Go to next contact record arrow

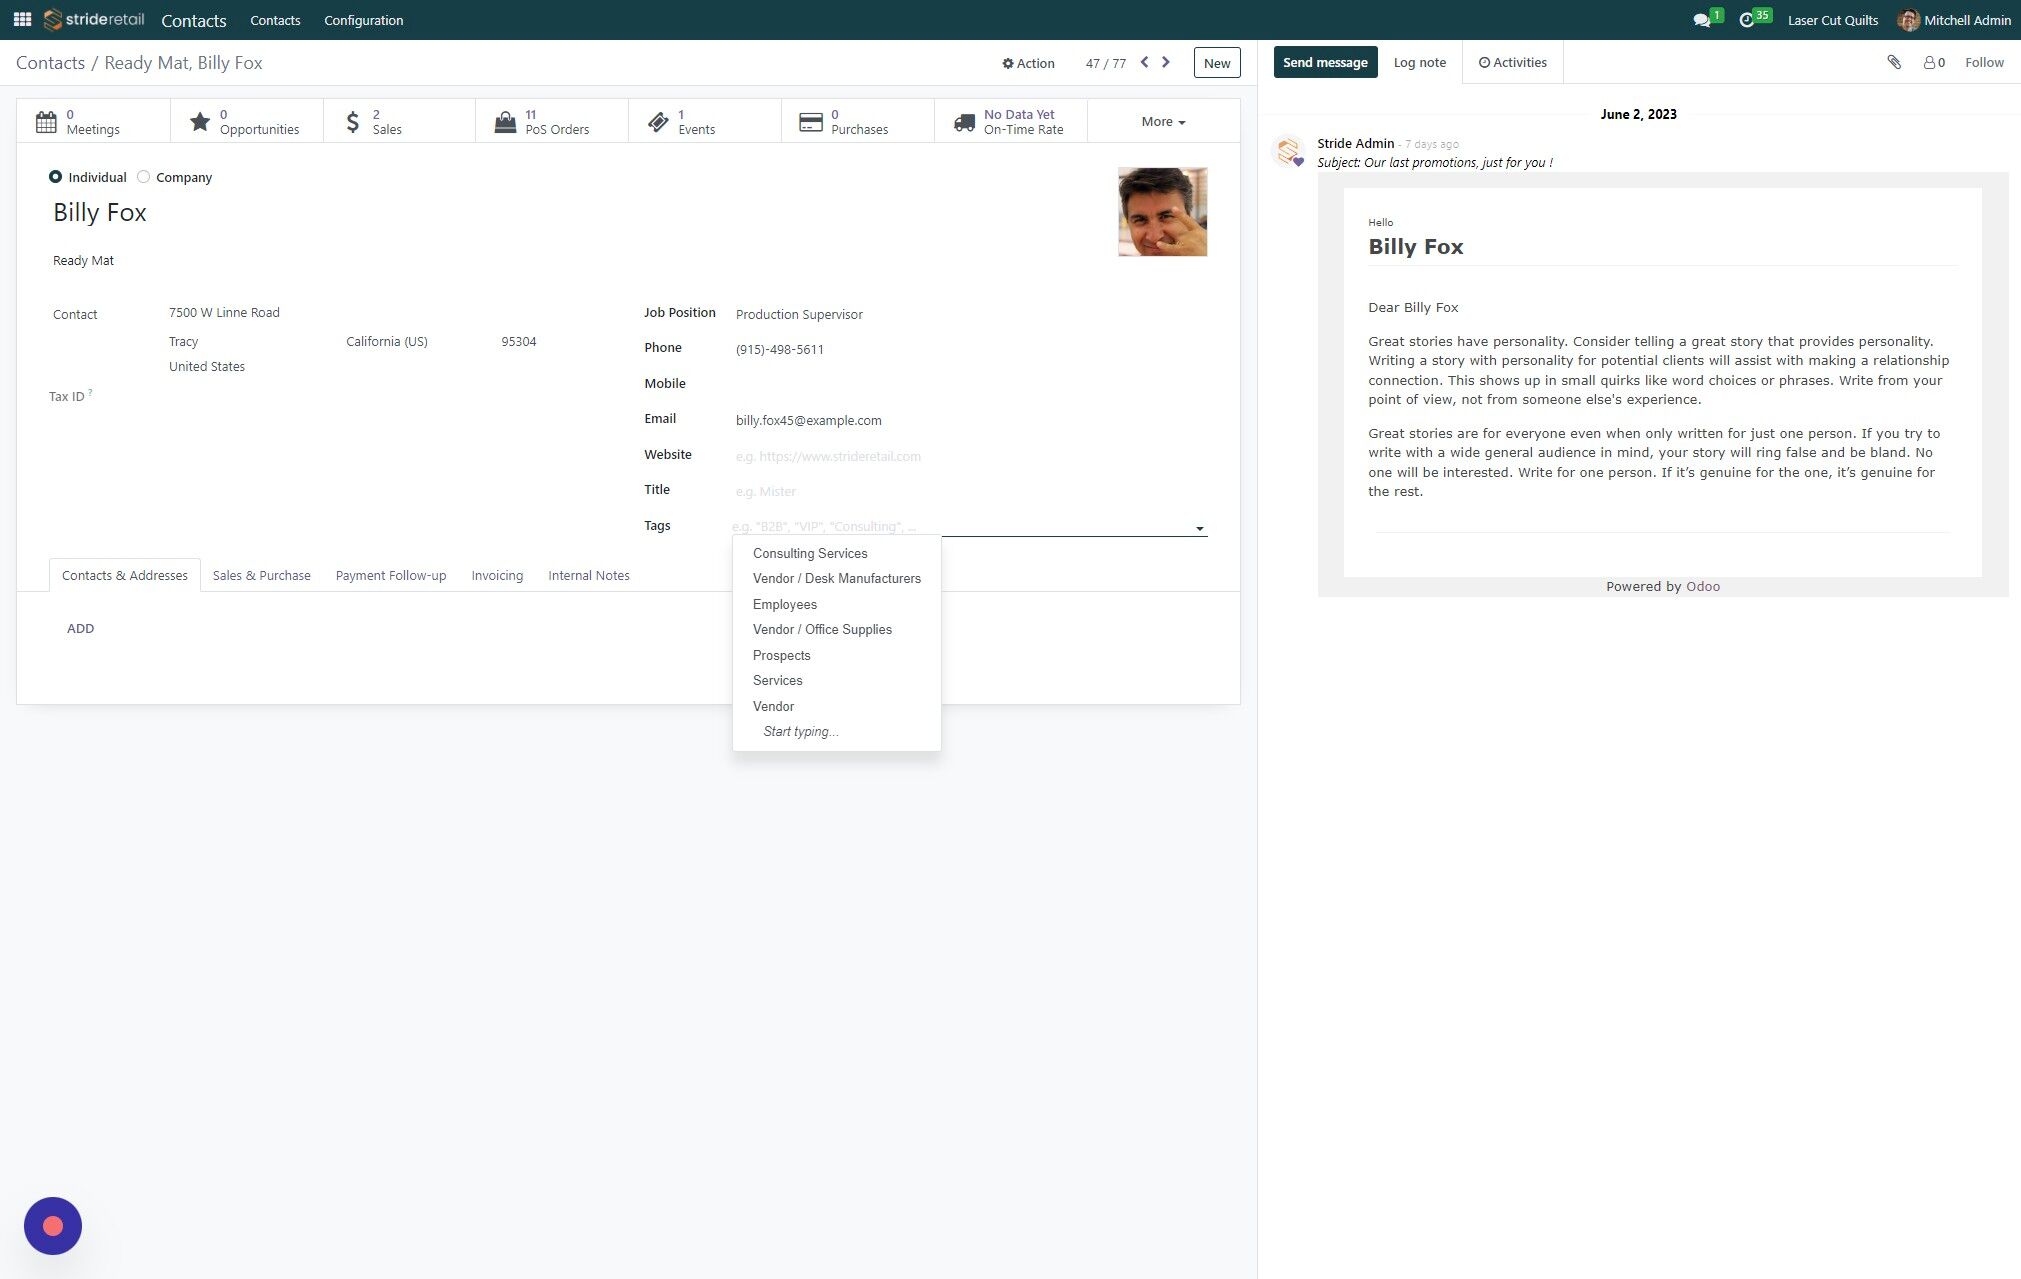1166,62
